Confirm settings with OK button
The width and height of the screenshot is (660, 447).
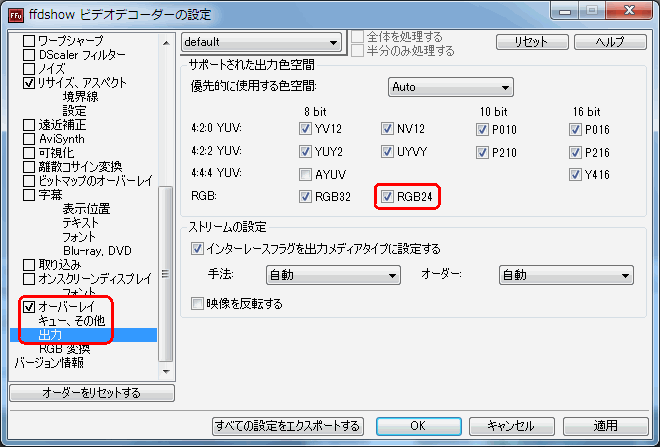point(418,426)
